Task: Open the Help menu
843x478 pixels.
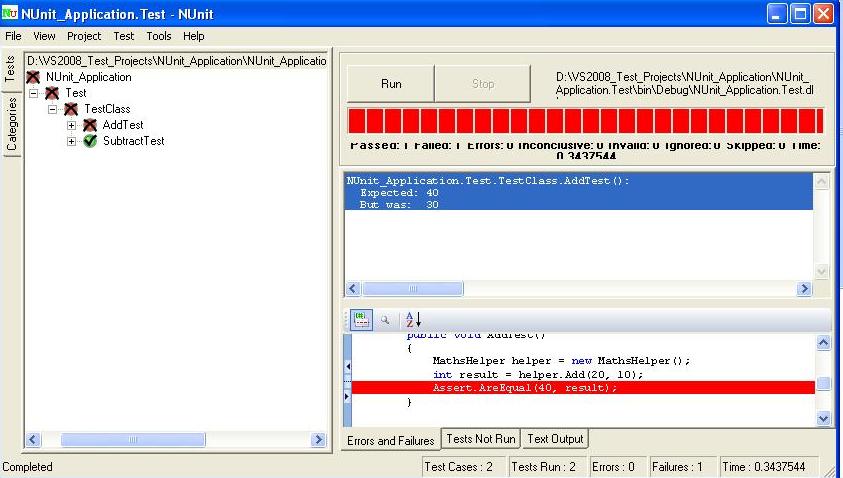Action: (x=194, y=36)
